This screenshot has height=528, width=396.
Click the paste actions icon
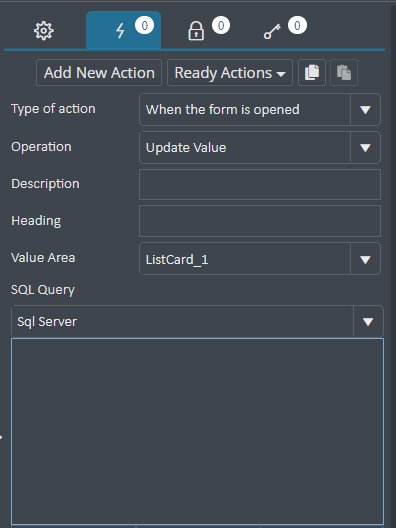[x=344, y=72]
